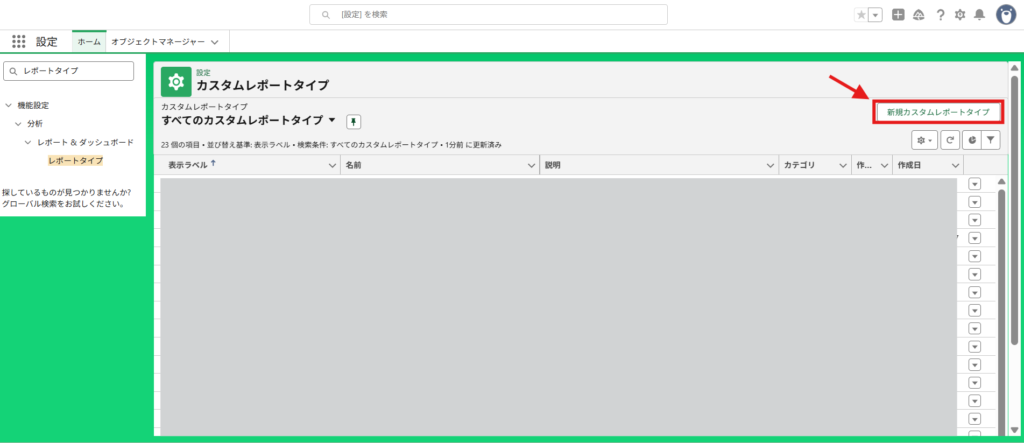Collapse the 機能設定 tree node
Viewport: 1024px width, 443px height.
pos(8,105)
